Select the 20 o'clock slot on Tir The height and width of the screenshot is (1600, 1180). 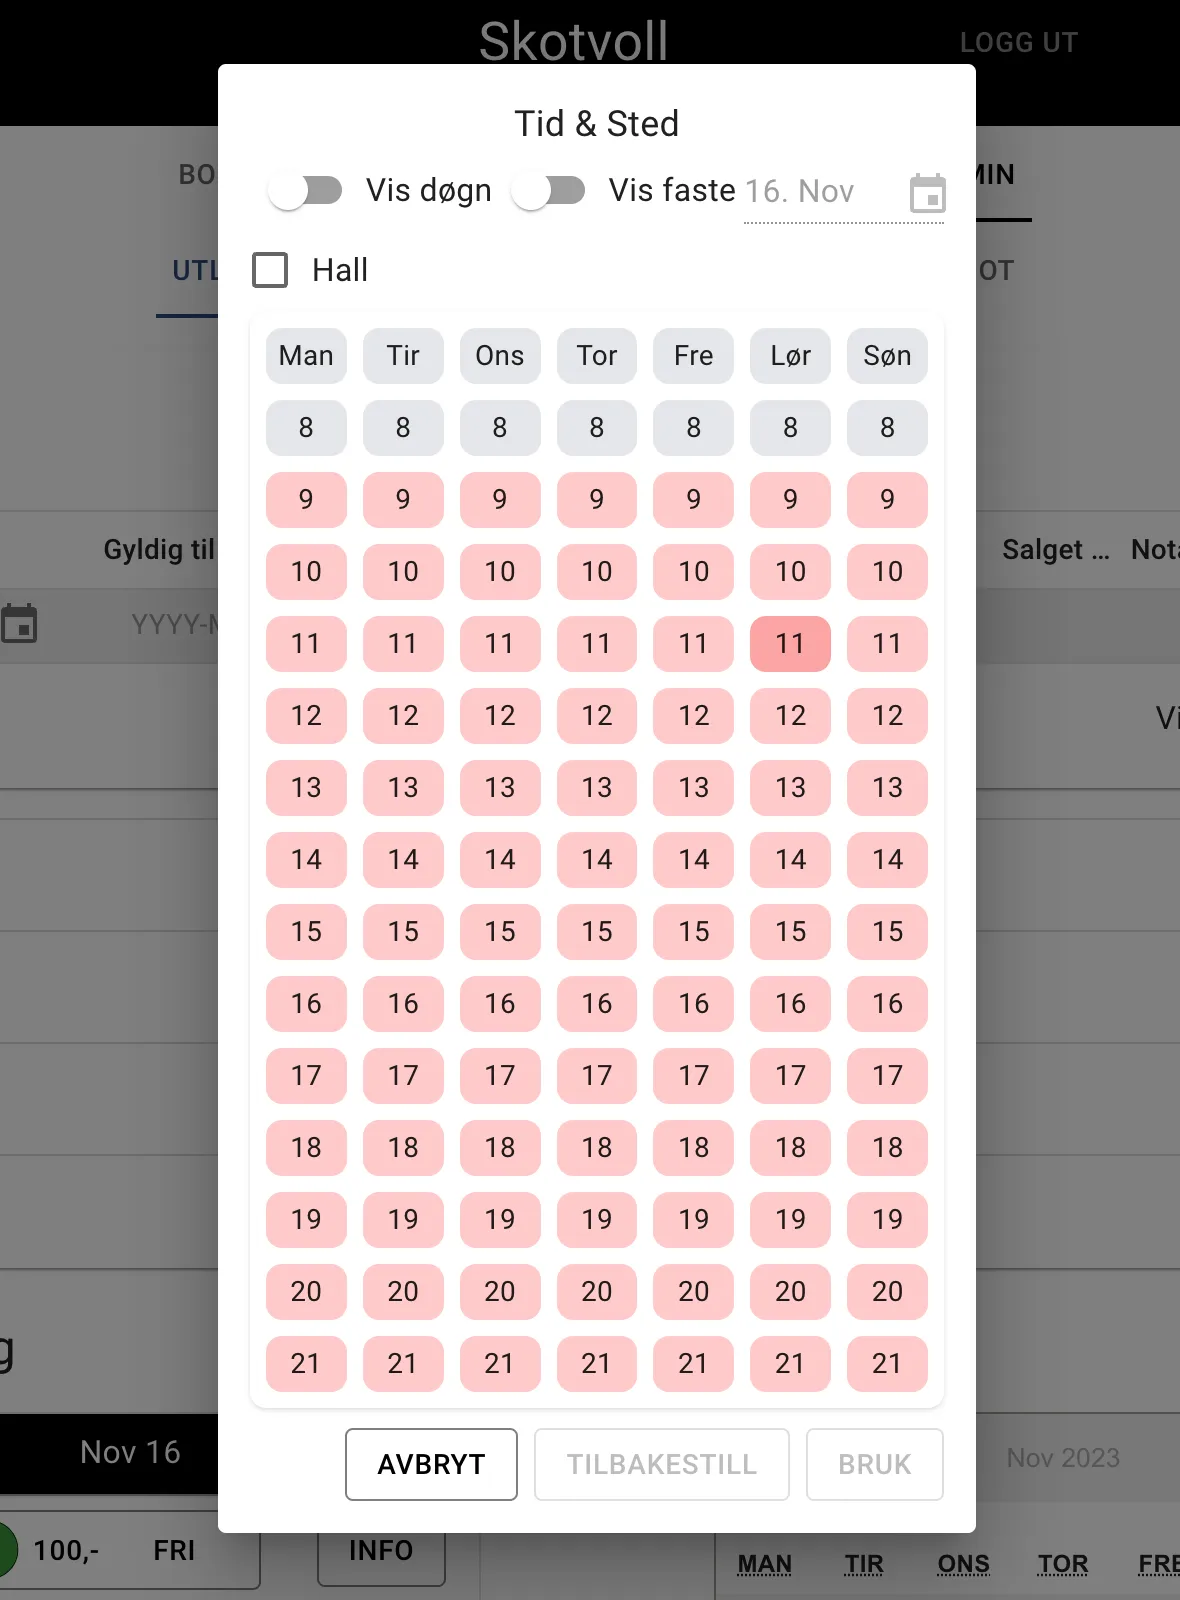[403, 1292]
